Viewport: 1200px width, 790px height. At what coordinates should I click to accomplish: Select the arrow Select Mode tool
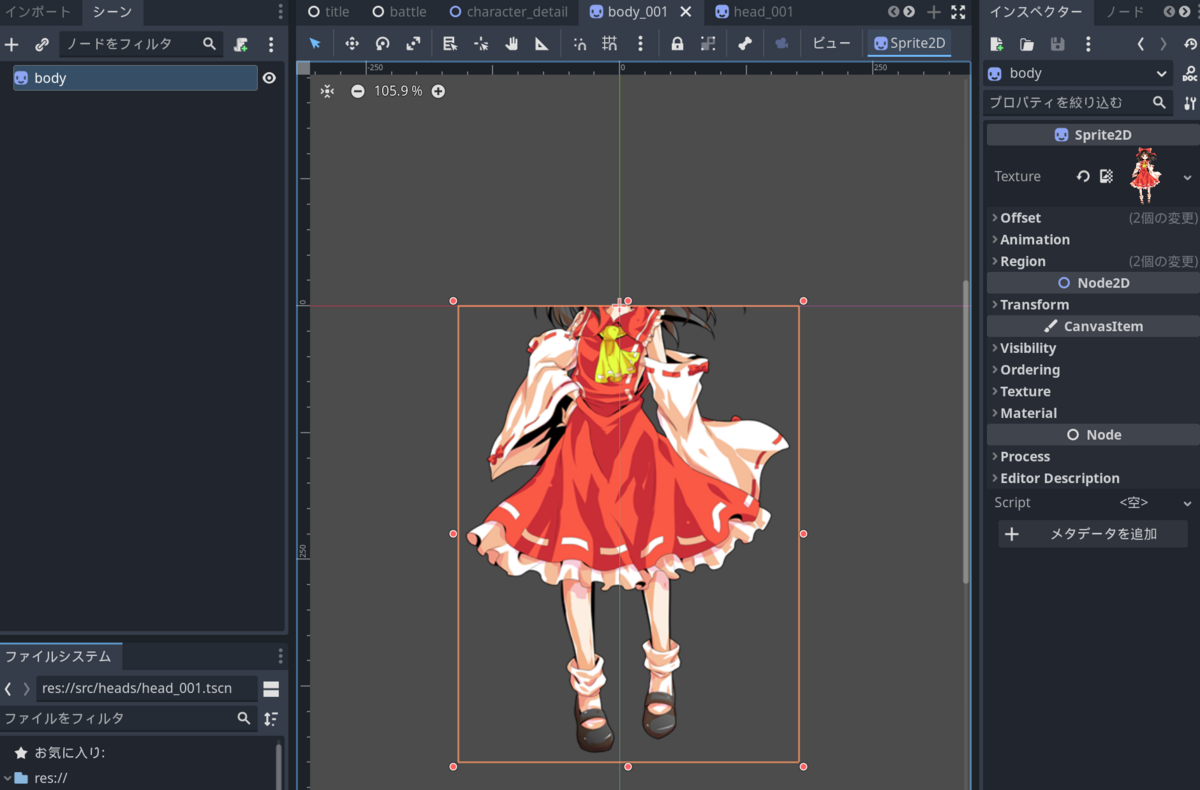tap(315, 44)
